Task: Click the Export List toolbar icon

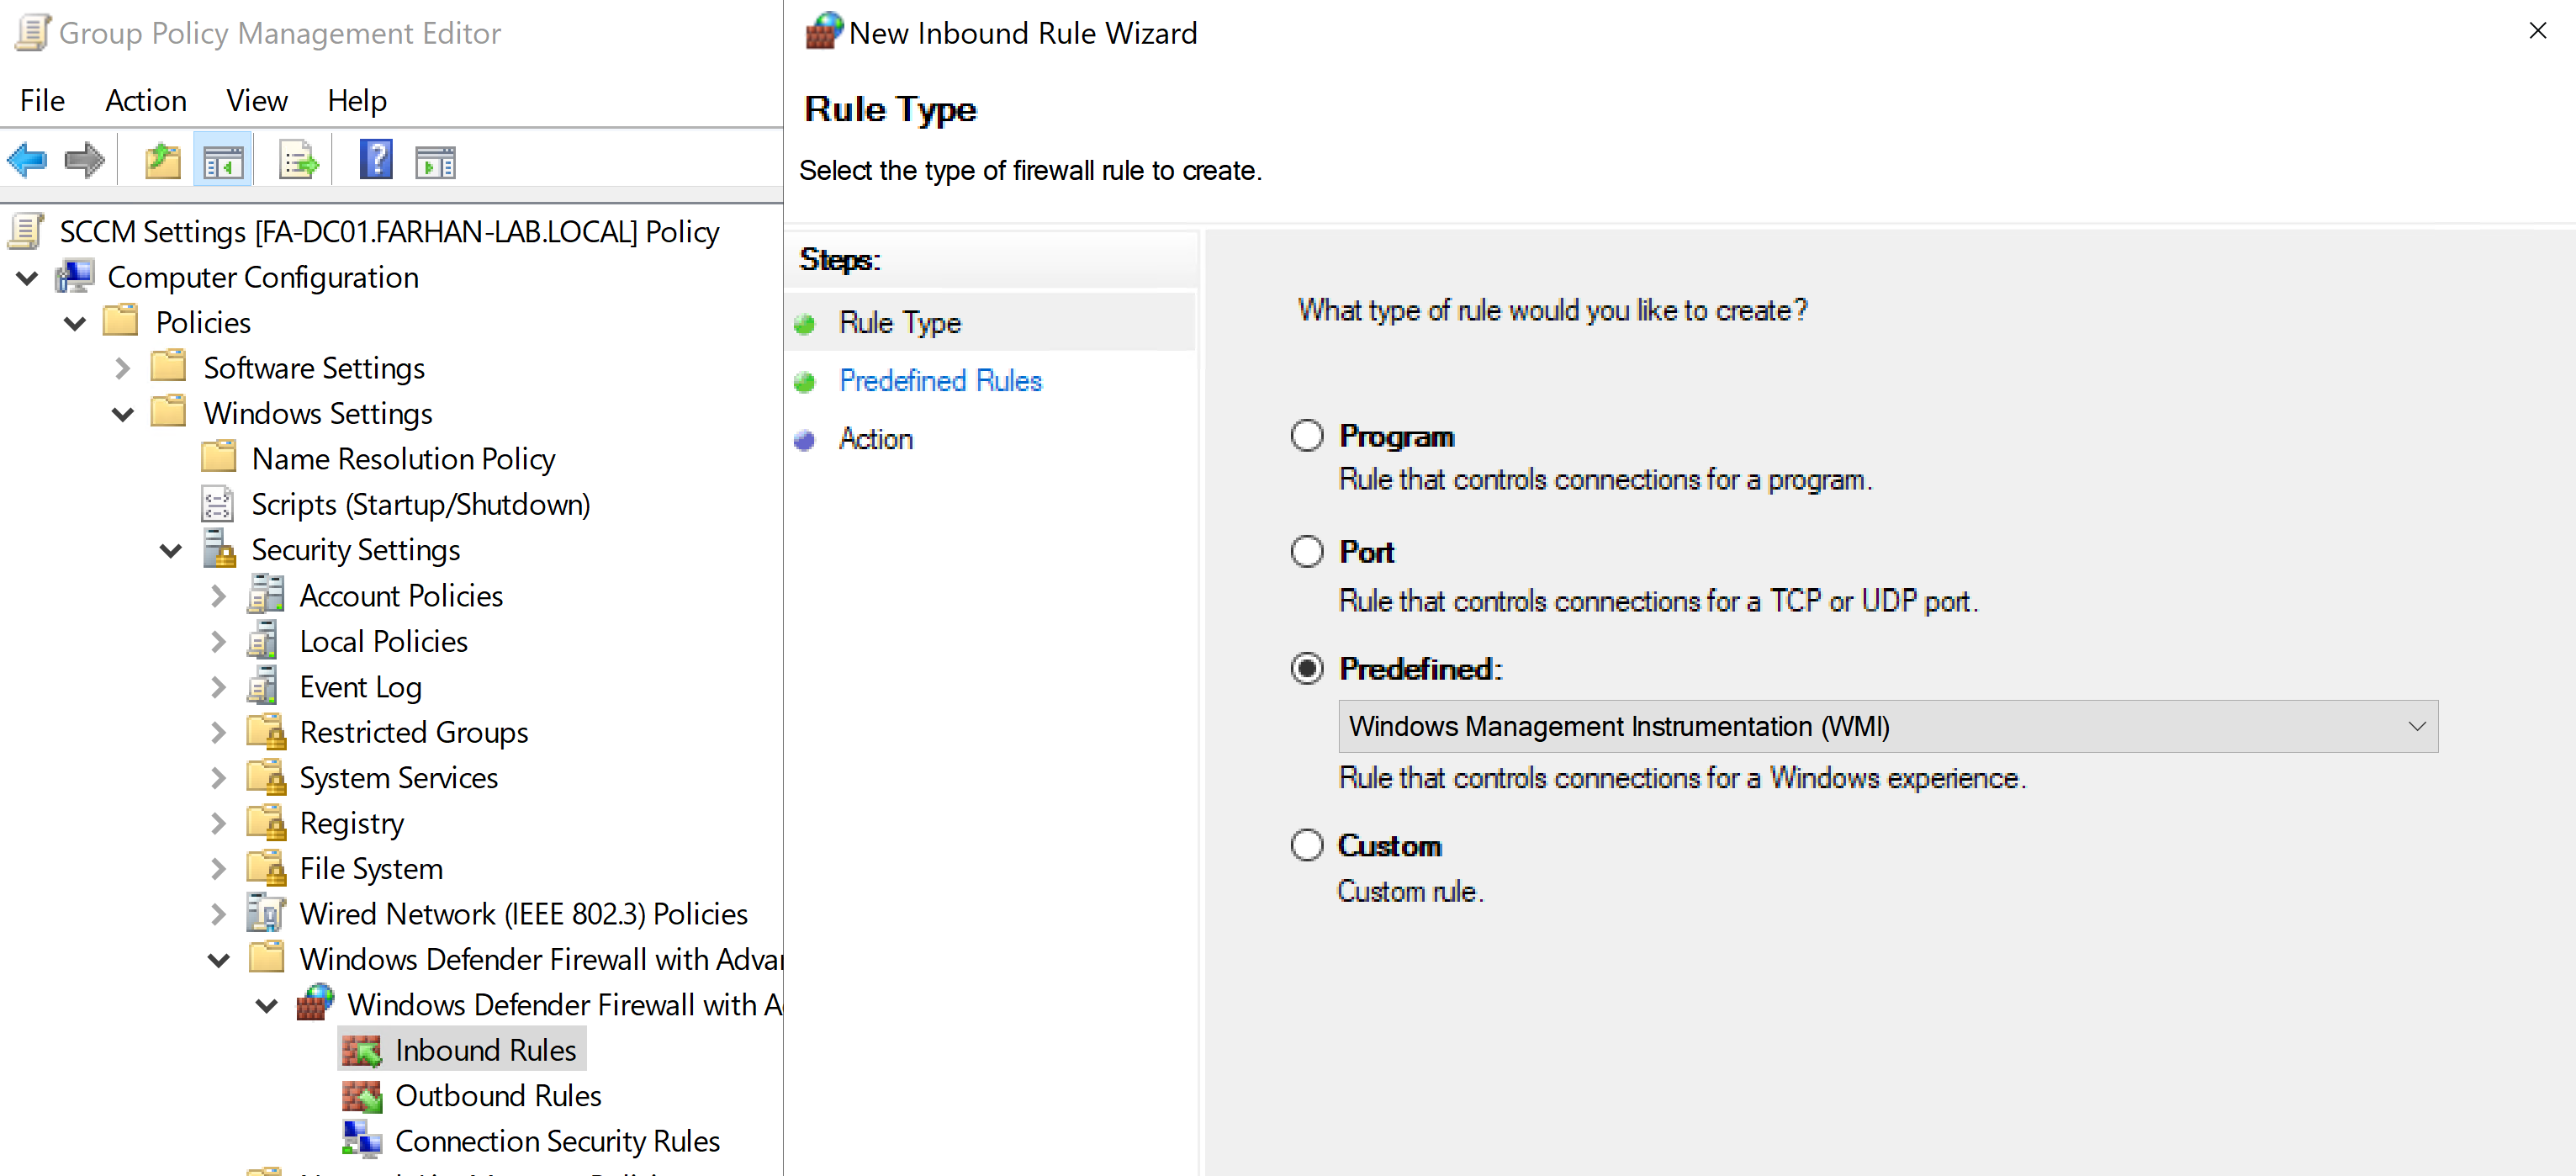Action: (x=298, y=160)
